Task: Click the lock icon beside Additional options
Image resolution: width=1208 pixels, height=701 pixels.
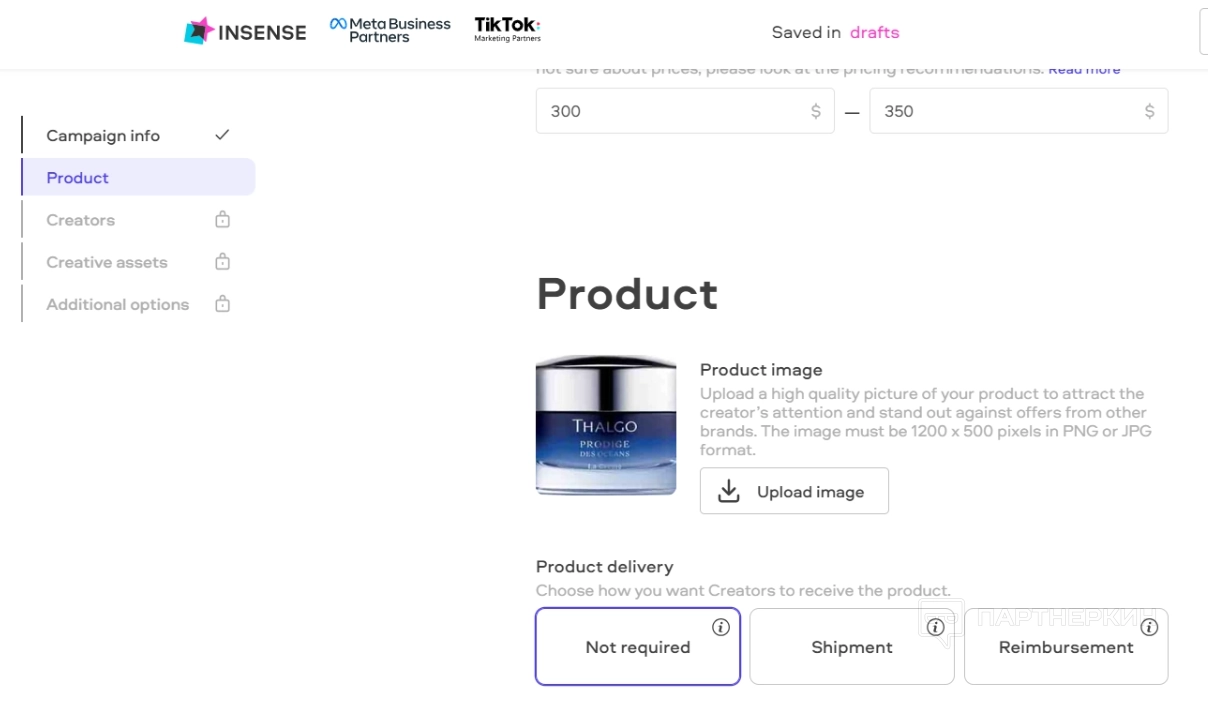Action: click(223, 303)
